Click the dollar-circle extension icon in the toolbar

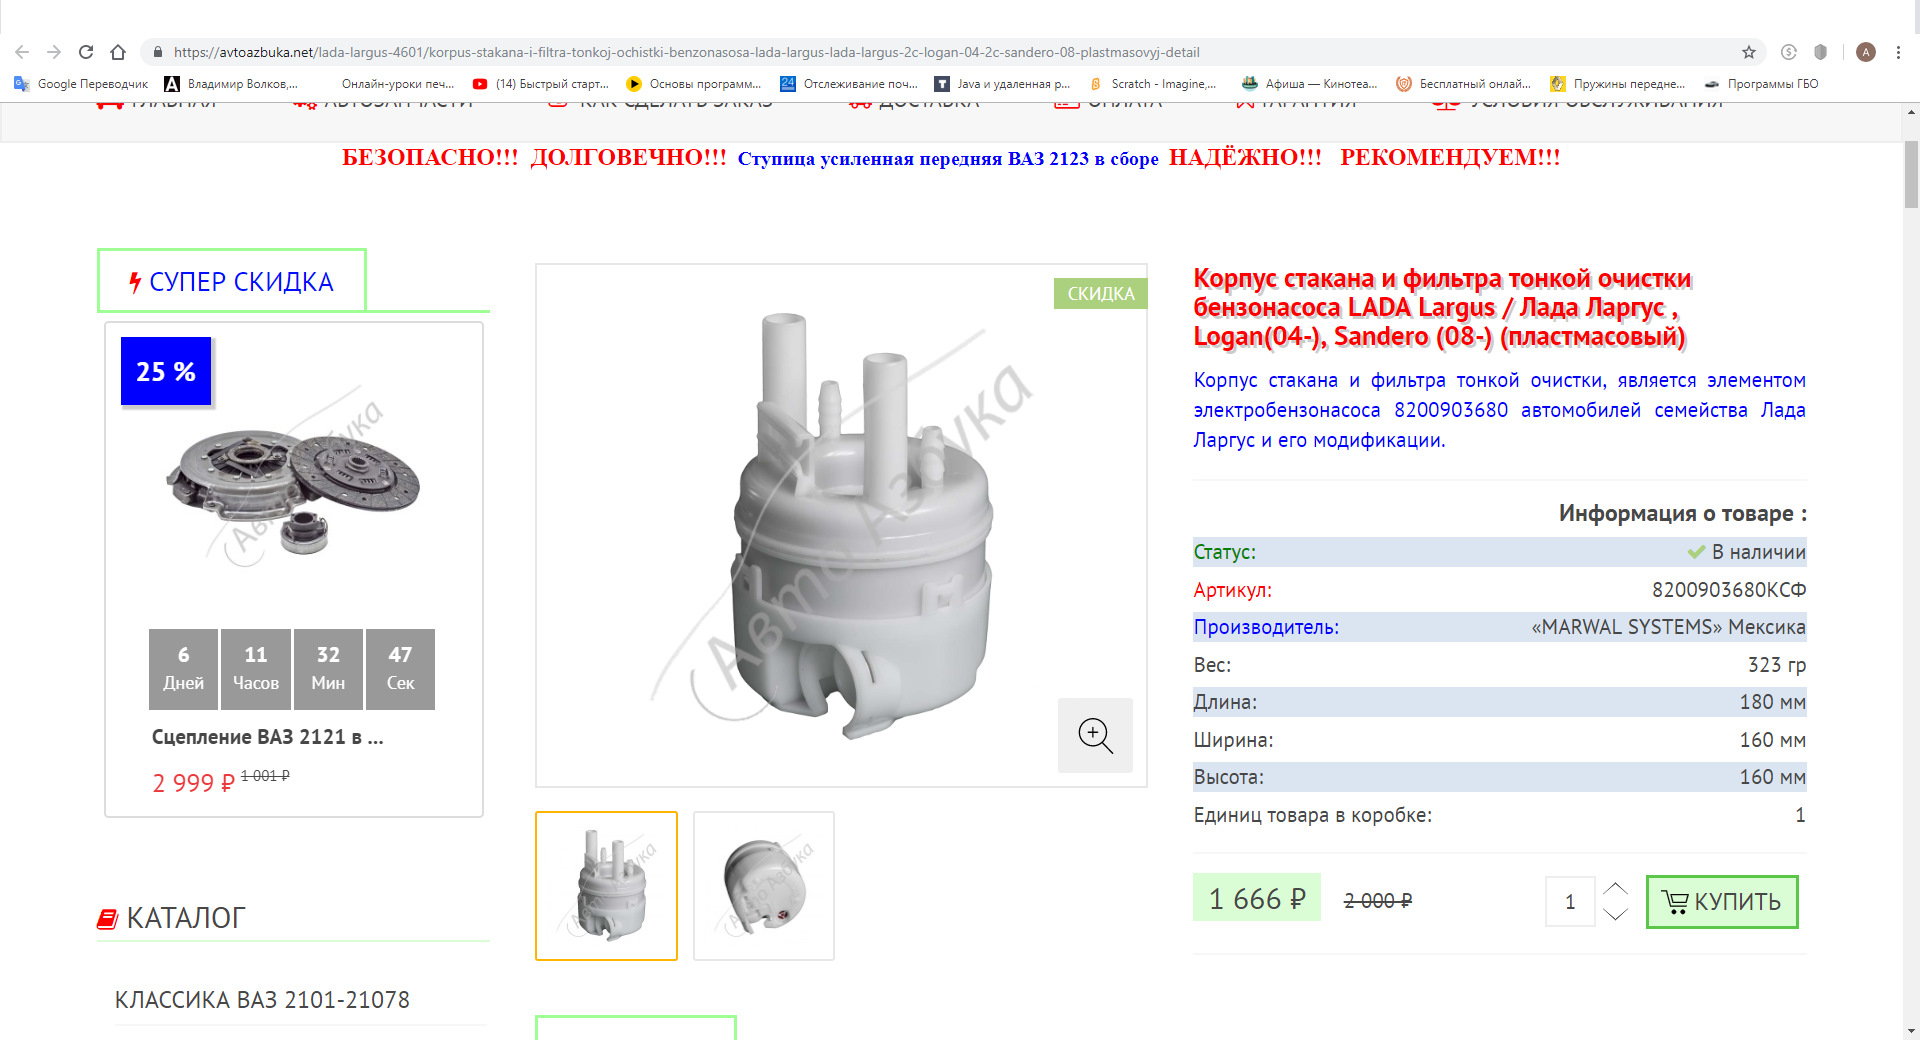point(1789,52)
